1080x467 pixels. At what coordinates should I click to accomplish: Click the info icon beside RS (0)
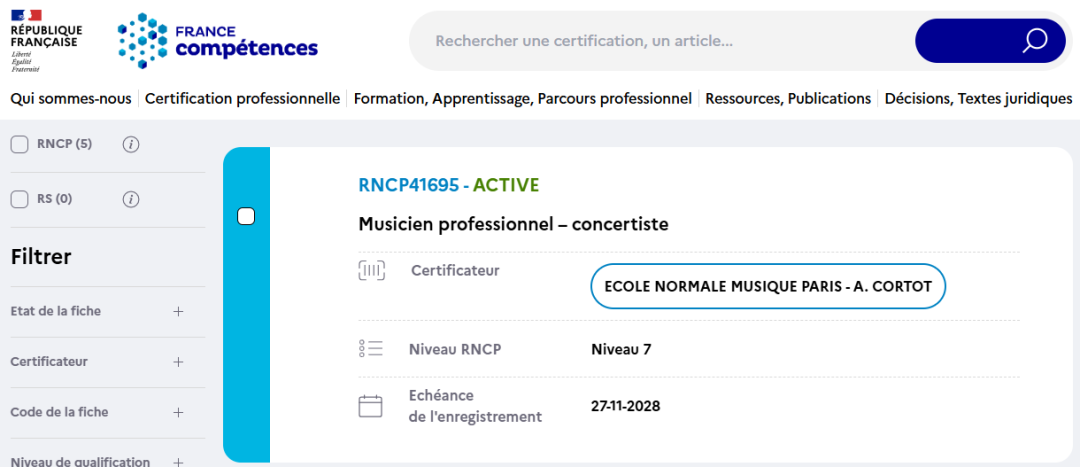[130, 199]
